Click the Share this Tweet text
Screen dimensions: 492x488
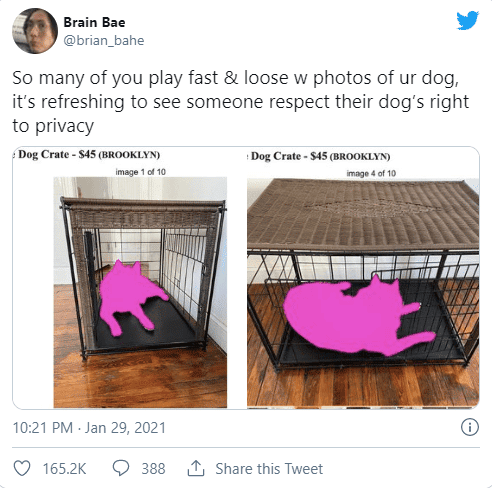coord(269,469)
